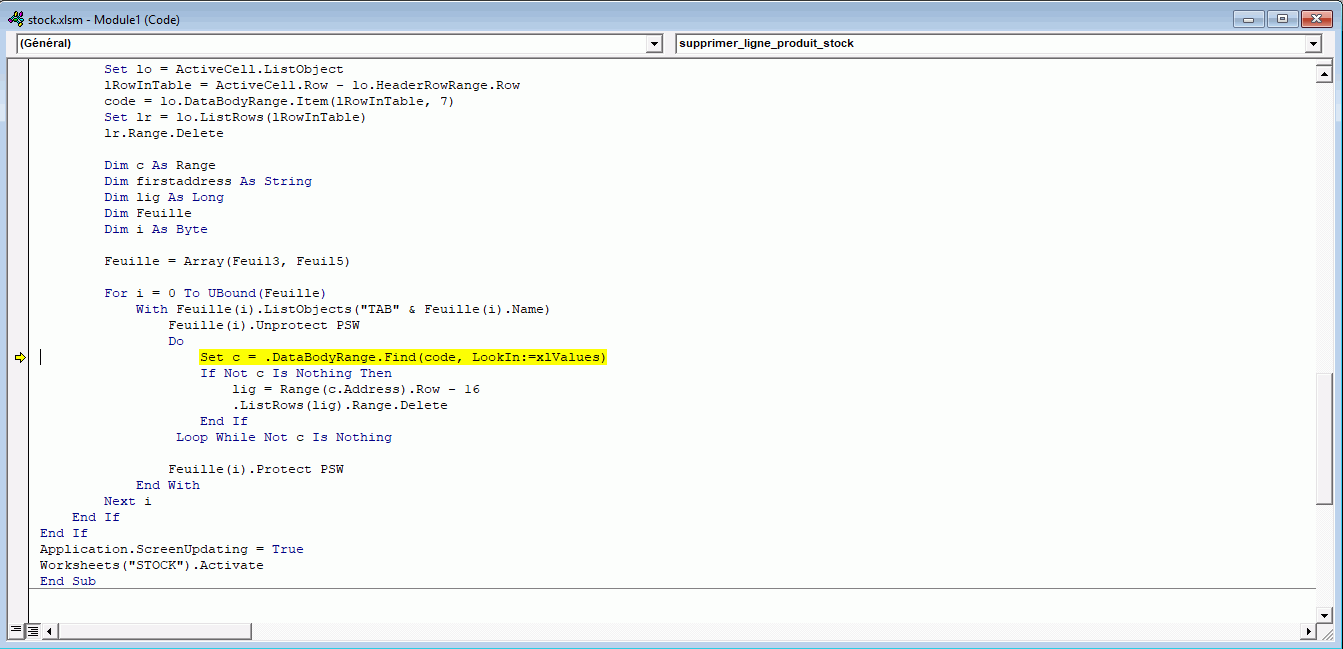Click the 'With Feuille(i).ListObjects' line

coord(344,309)
